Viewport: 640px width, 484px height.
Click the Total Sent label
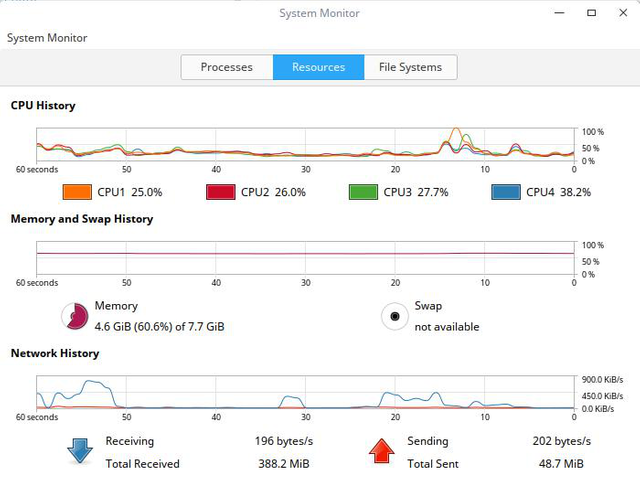[x=433, y=464]
